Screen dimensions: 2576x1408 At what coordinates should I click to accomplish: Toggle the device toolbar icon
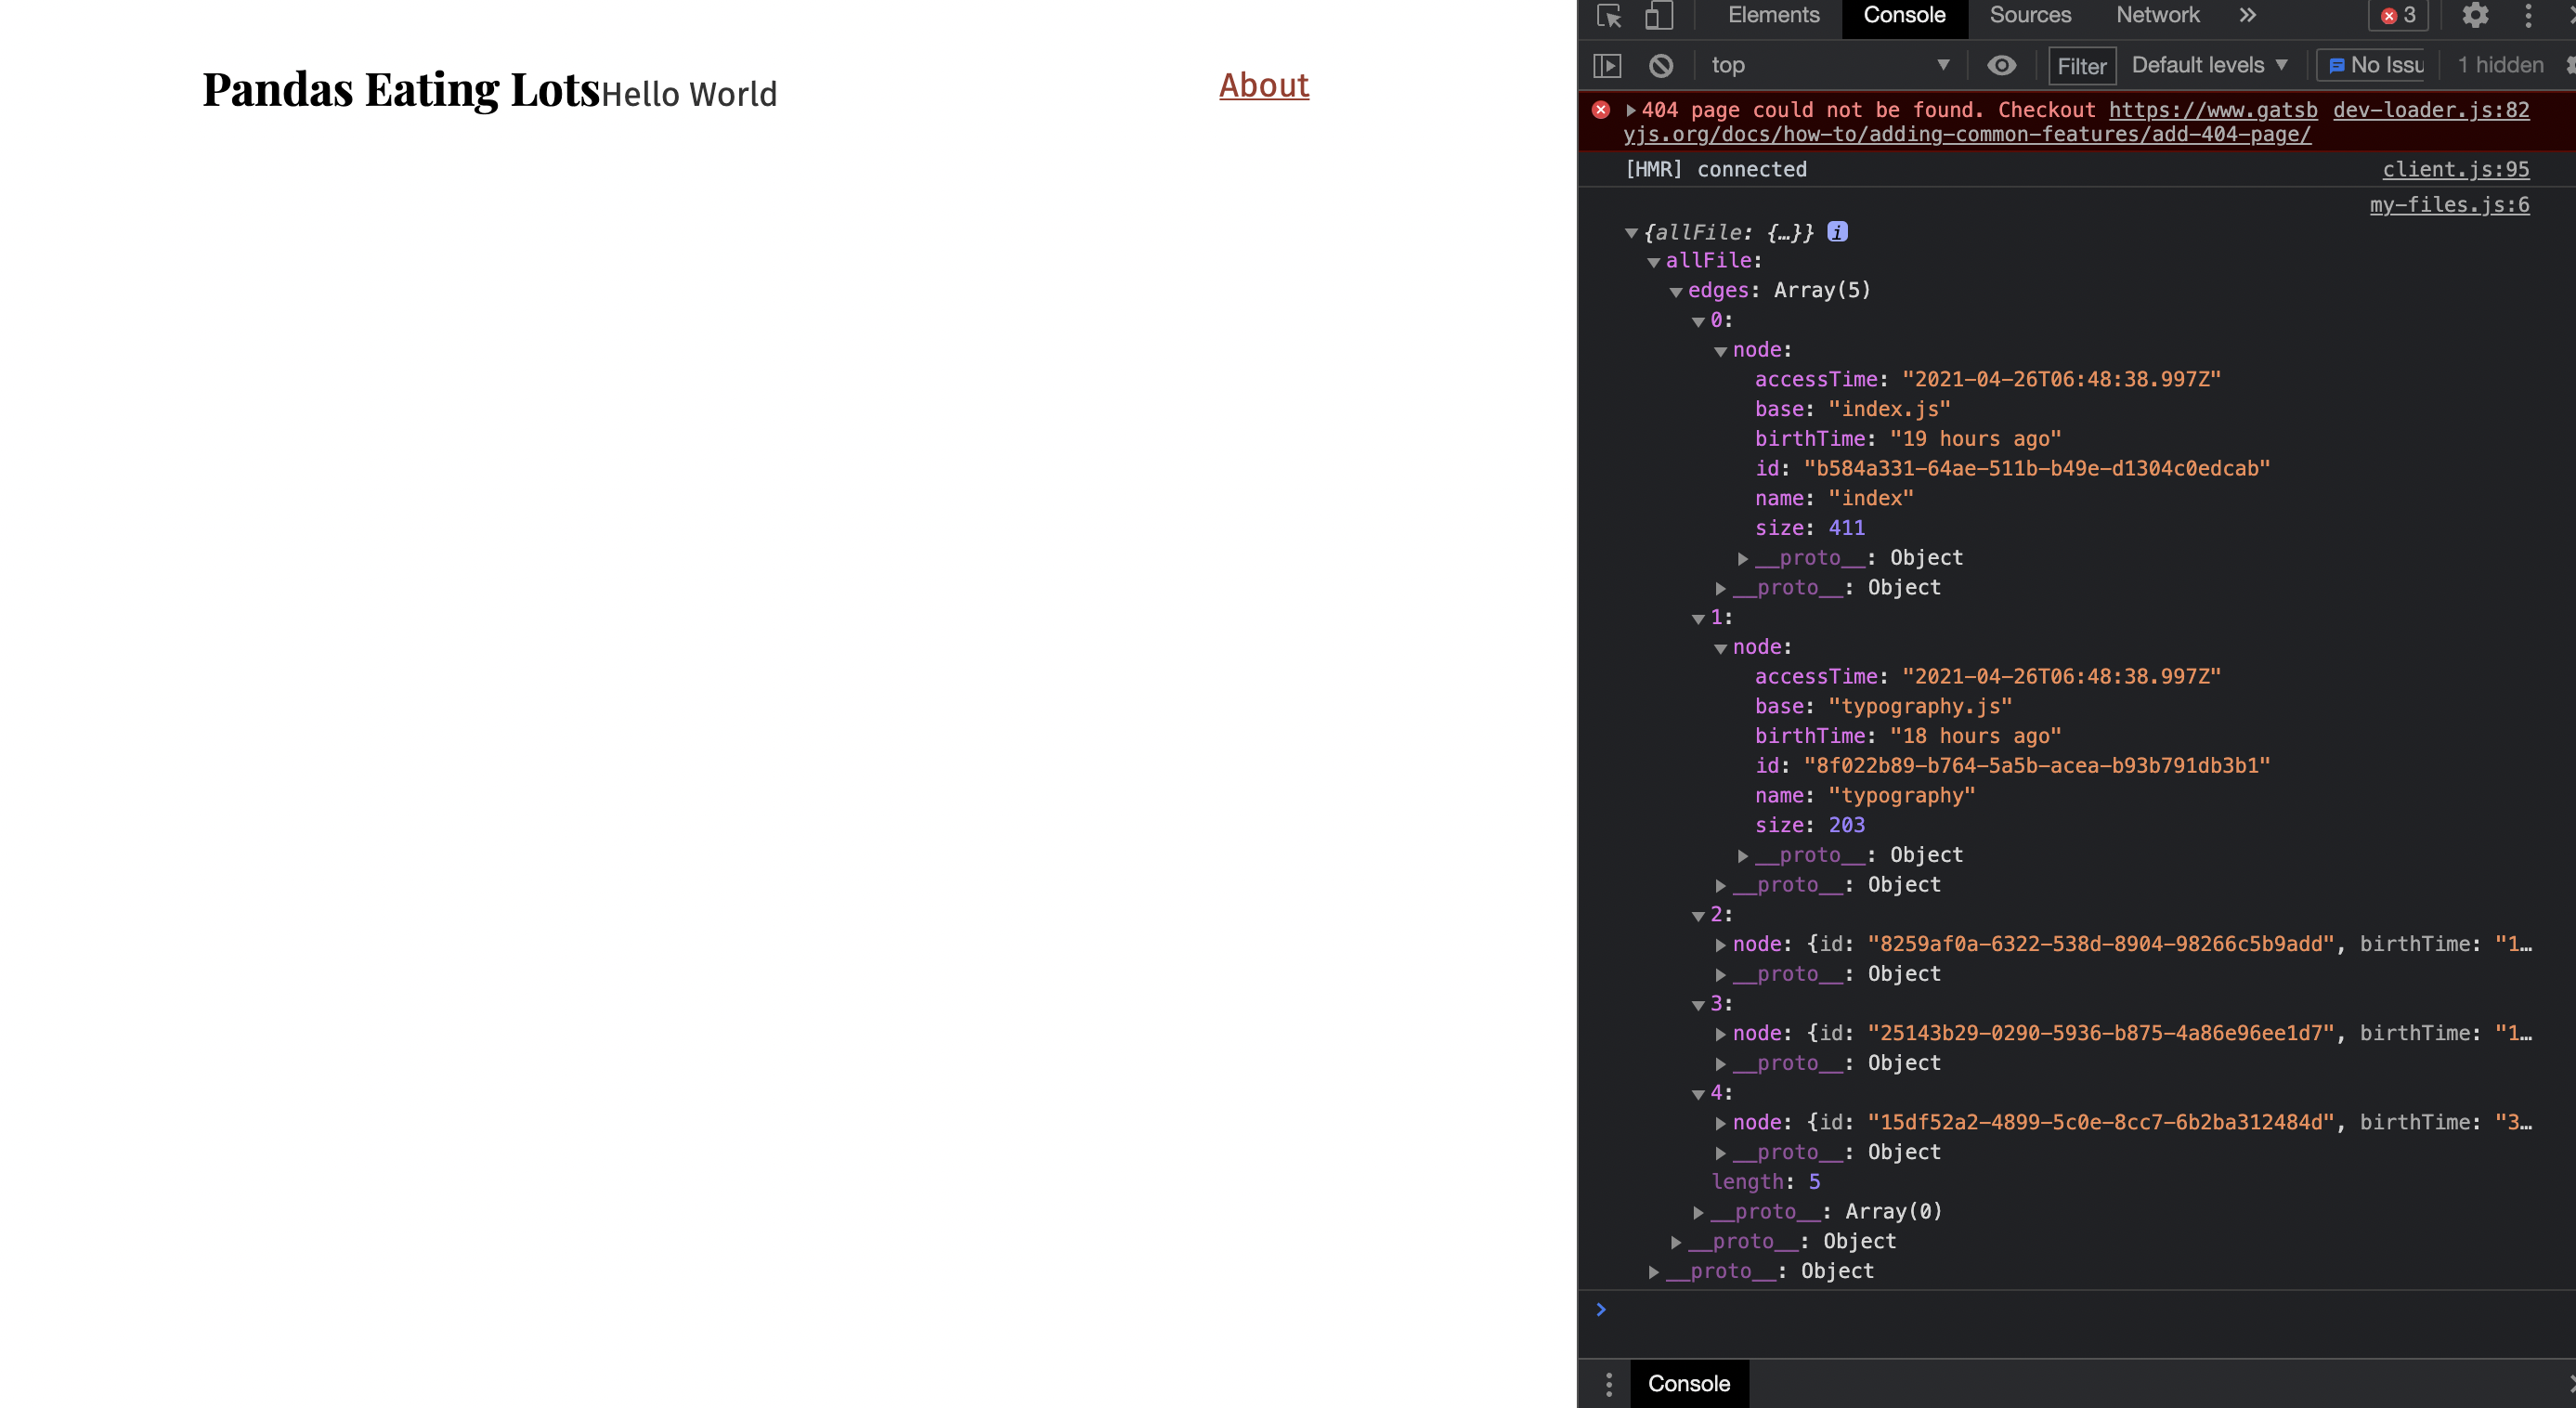pyautogui.click(x=1659, y=15)
